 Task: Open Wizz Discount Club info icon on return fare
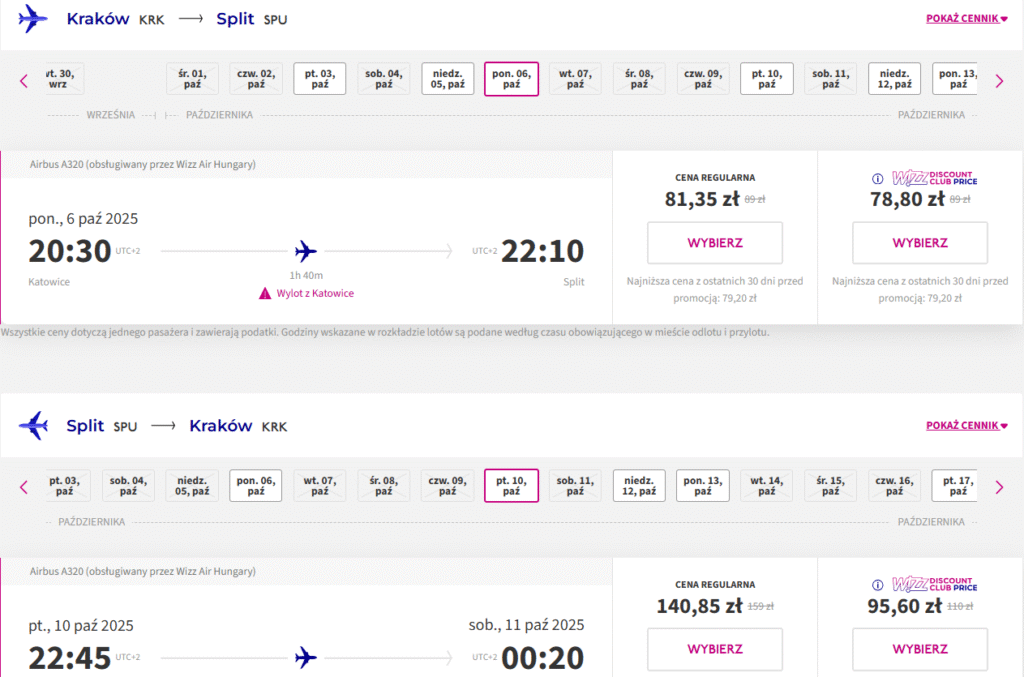pos(878,585)
